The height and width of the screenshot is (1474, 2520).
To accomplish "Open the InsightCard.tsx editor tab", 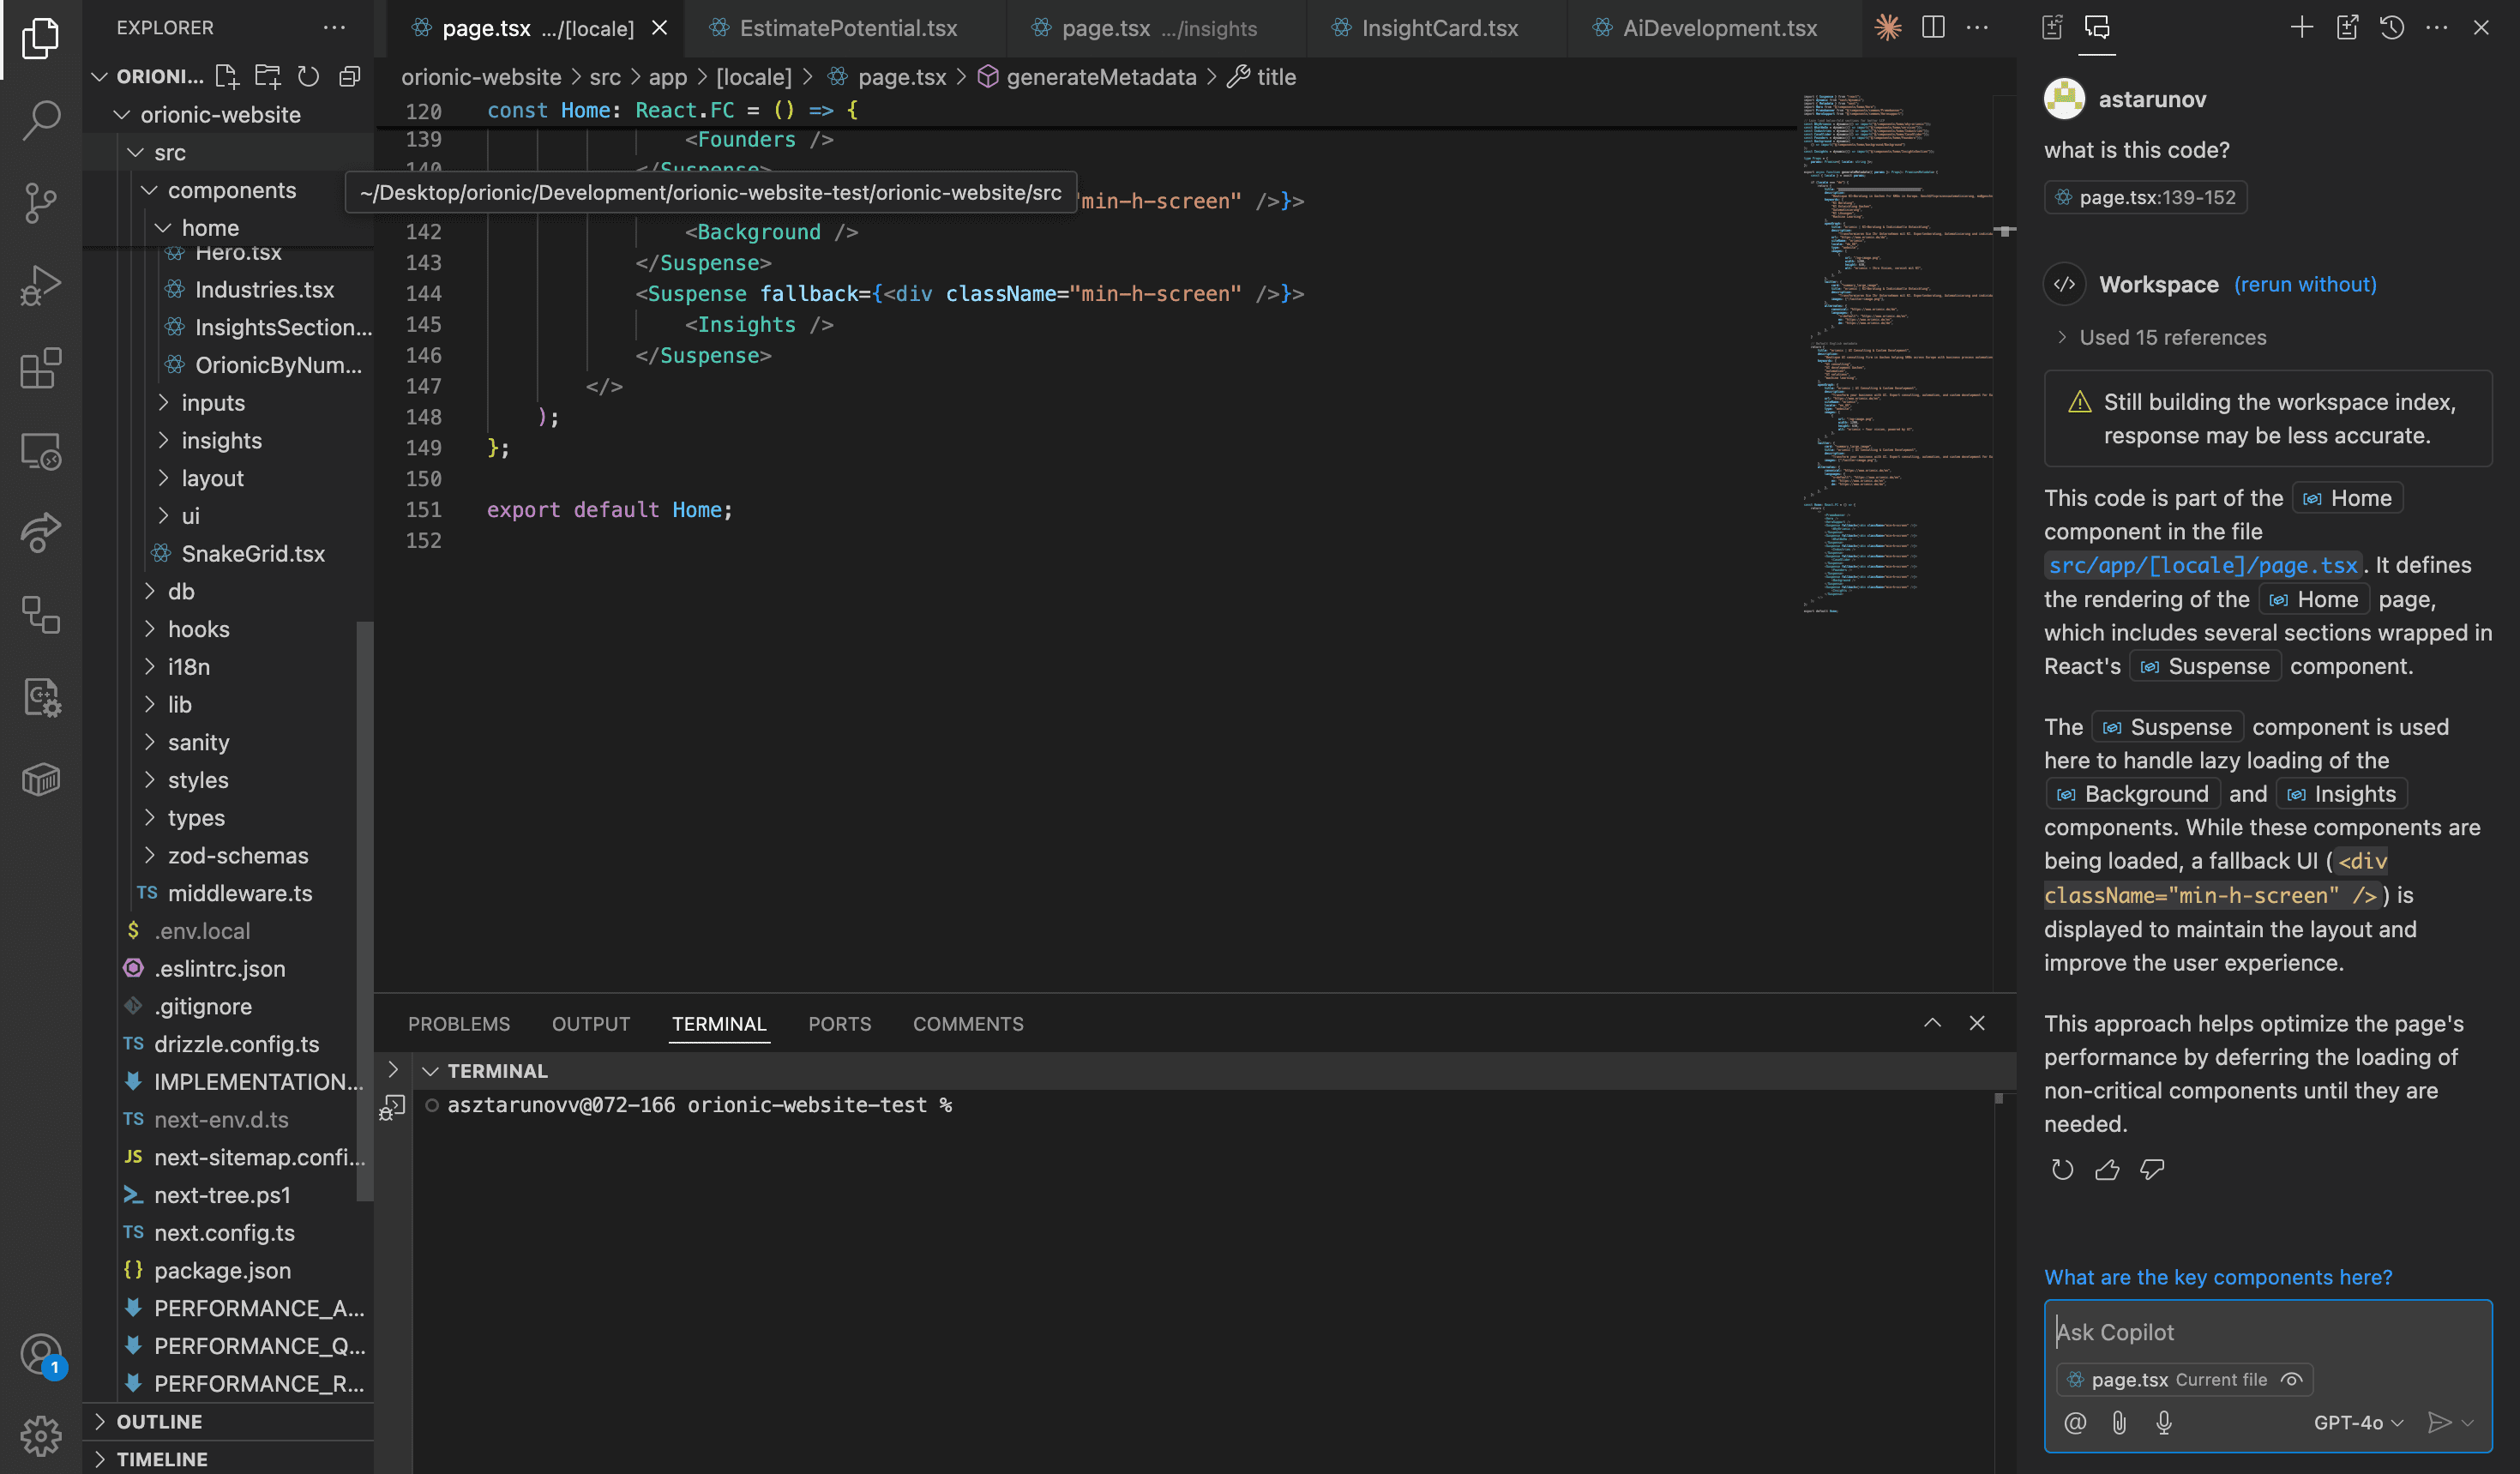I will [1438, 27].
